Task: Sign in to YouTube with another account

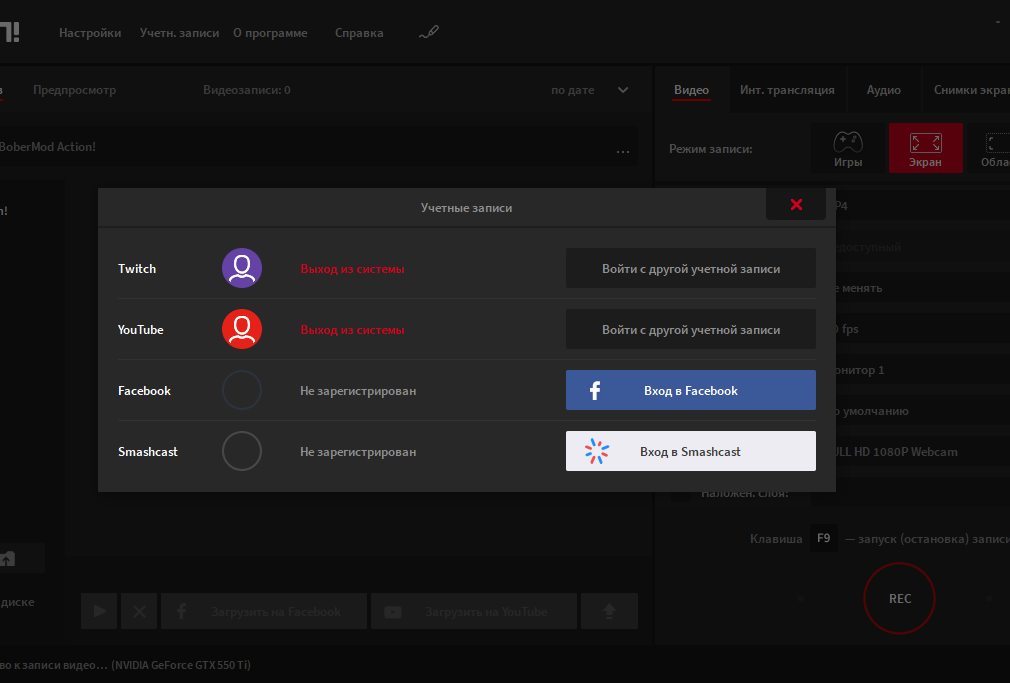Action: (x=691, y=329)
